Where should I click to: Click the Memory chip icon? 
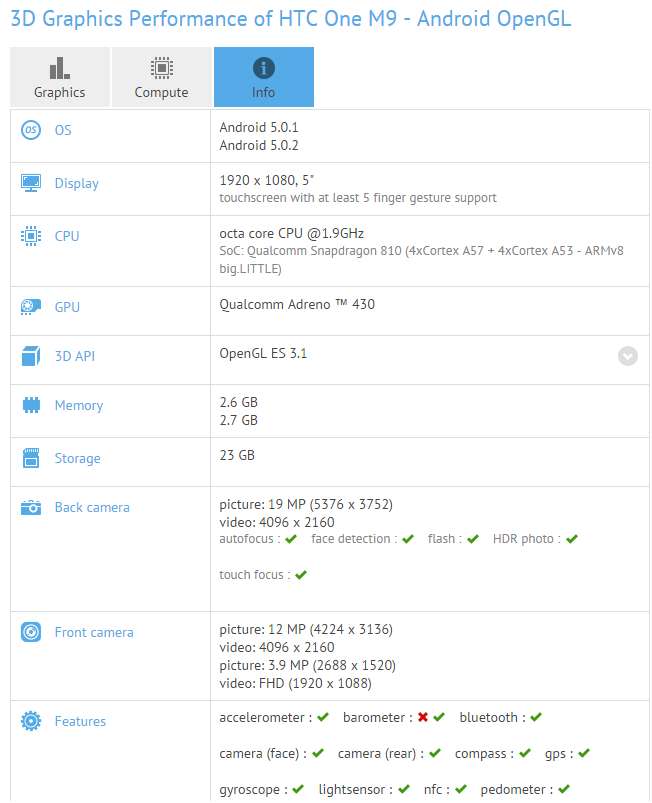[x=31, y=405]
